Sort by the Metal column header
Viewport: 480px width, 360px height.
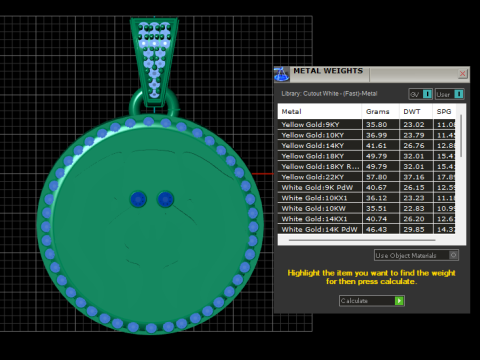(320, 112)
